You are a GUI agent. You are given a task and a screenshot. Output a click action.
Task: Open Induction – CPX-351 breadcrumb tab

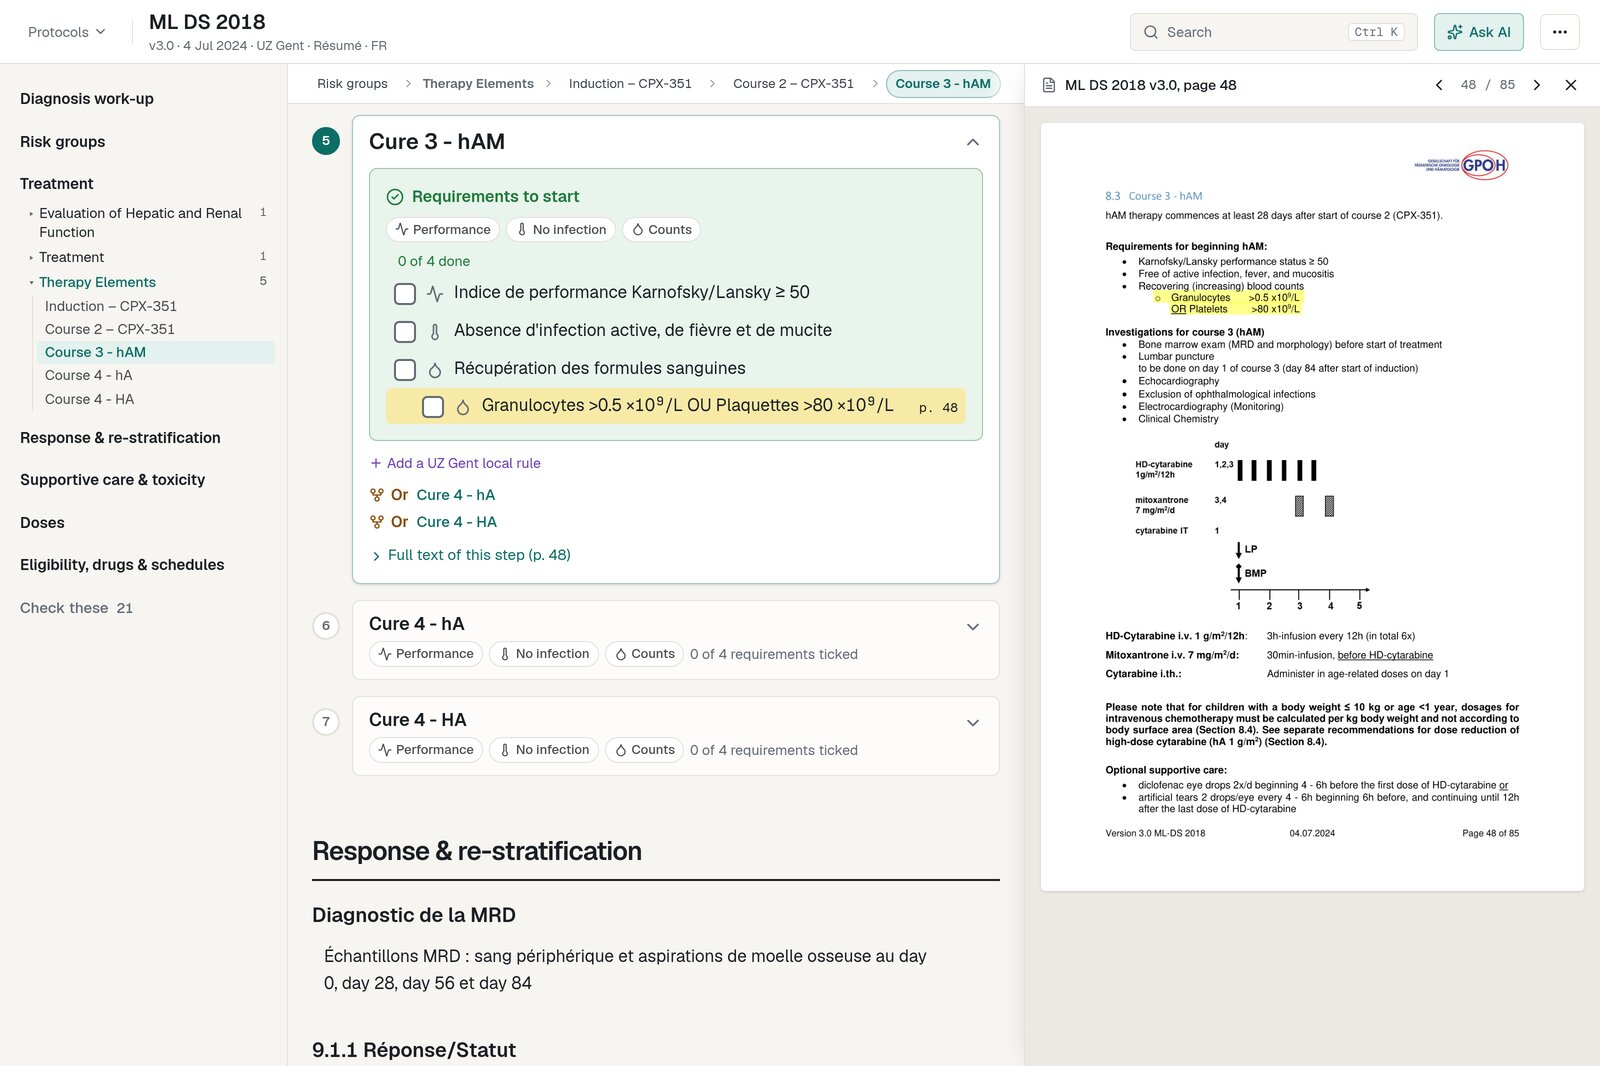click(x=630, y=84)
